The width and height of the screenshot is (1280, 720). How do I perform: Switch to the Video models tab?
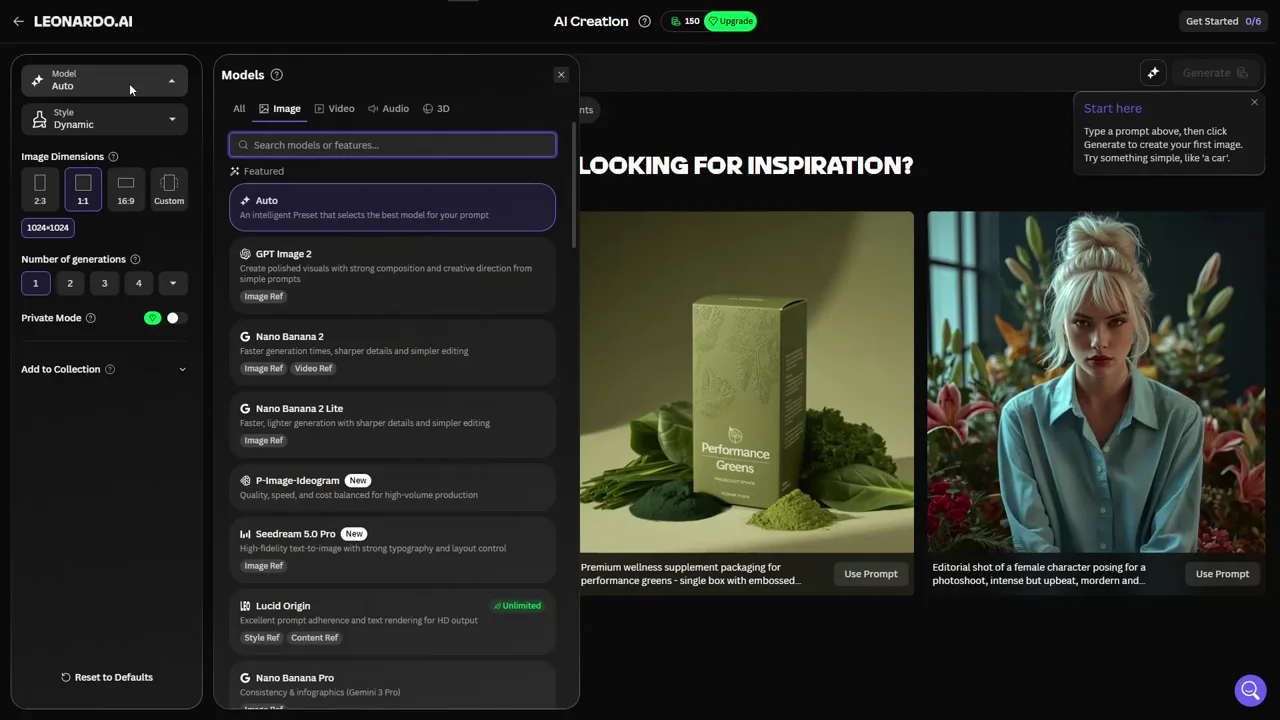tap(334, 109)
